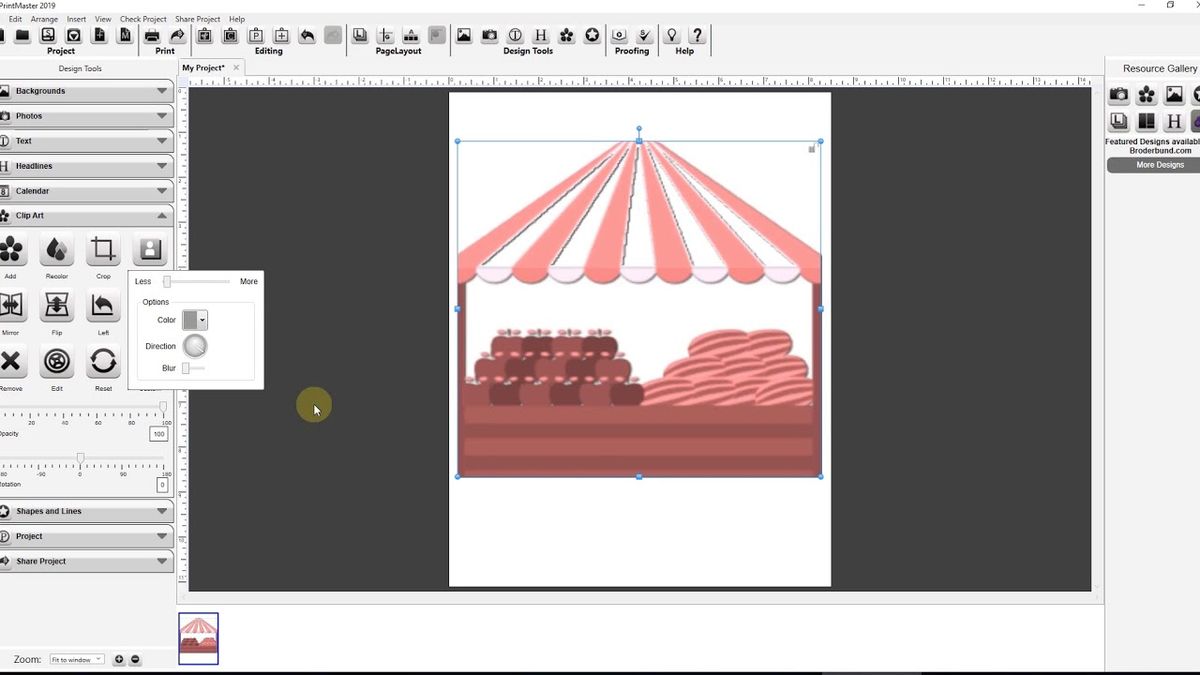Click the flower icon in Resource Gallery
Image resolution: width=1200 pixels, height=675 pixels.
click(1147, 95)
